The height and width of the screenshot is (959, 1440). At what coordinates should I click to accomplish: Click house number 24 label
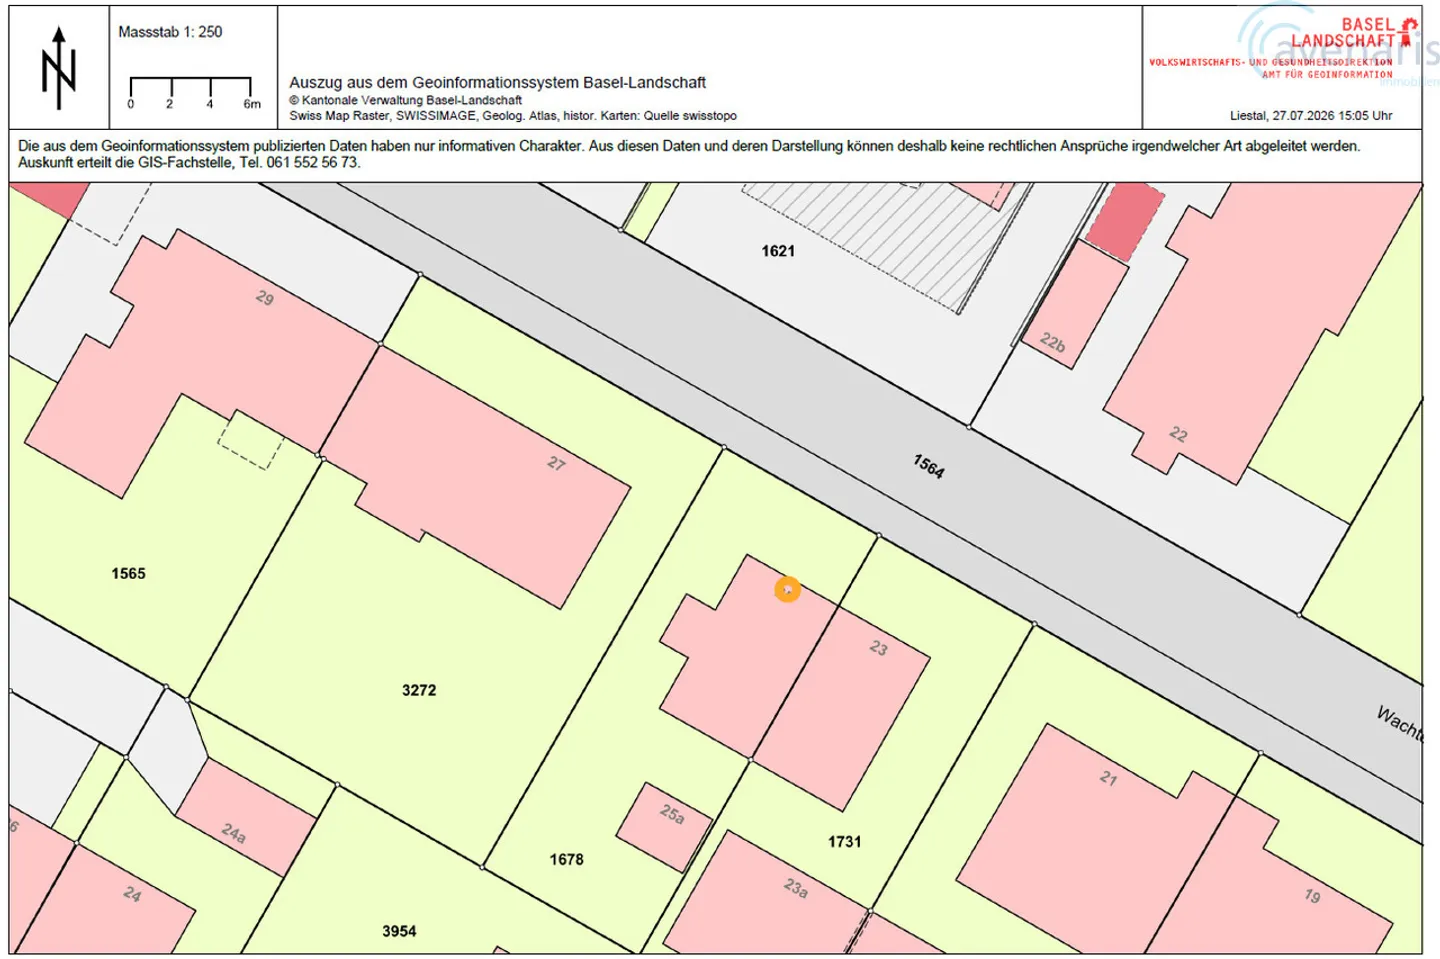coord(132,894)
